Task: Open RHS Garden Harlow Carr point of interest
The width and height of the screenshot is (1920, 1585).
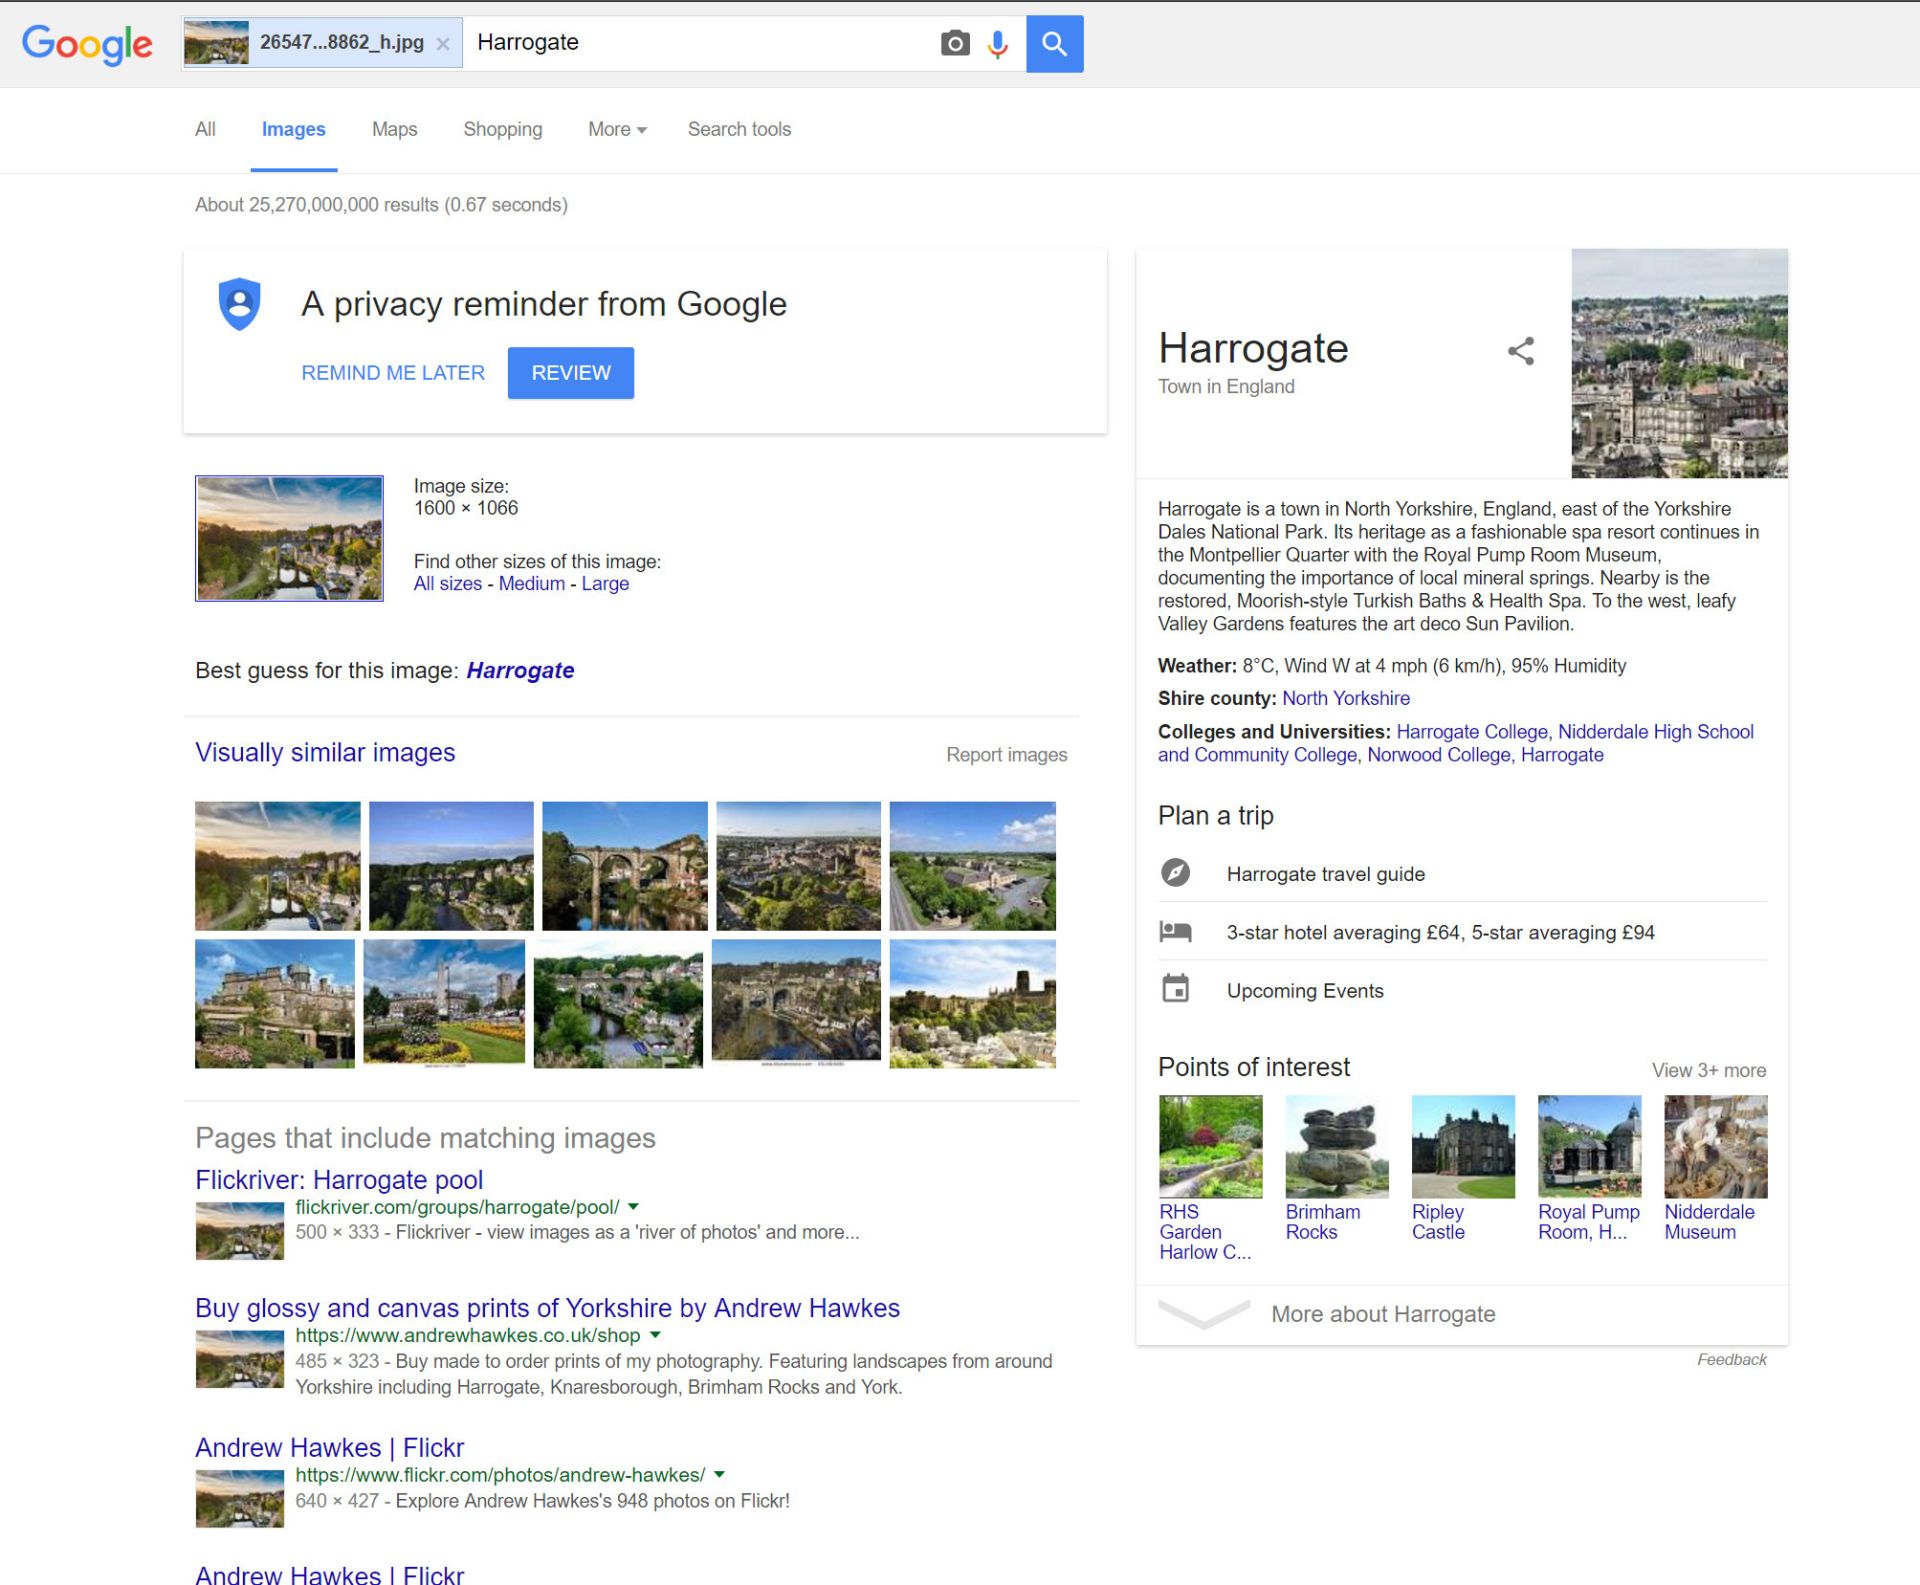Action: click(1210, 1178)
